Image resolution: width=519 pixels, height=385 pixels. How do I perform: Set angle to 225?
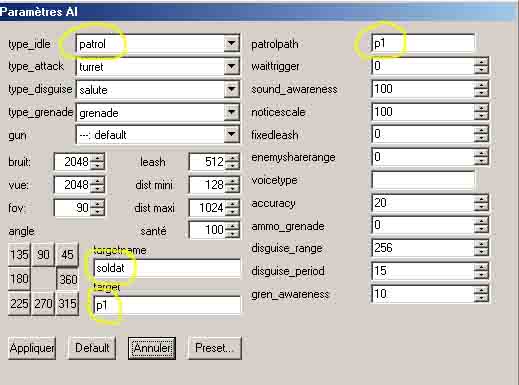pyautogui.click(x=19, y=303)
